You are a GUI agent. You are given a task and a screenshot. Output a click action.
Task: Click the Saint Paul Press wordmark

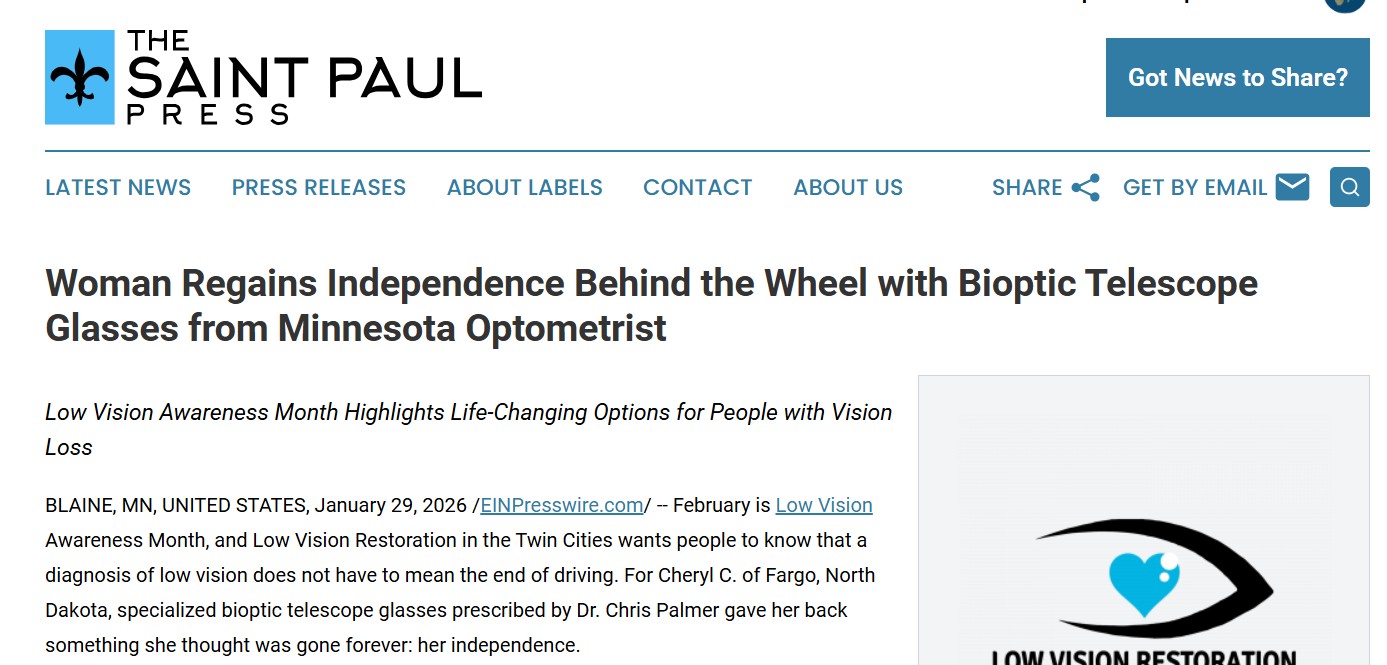[x=304, y=77]
